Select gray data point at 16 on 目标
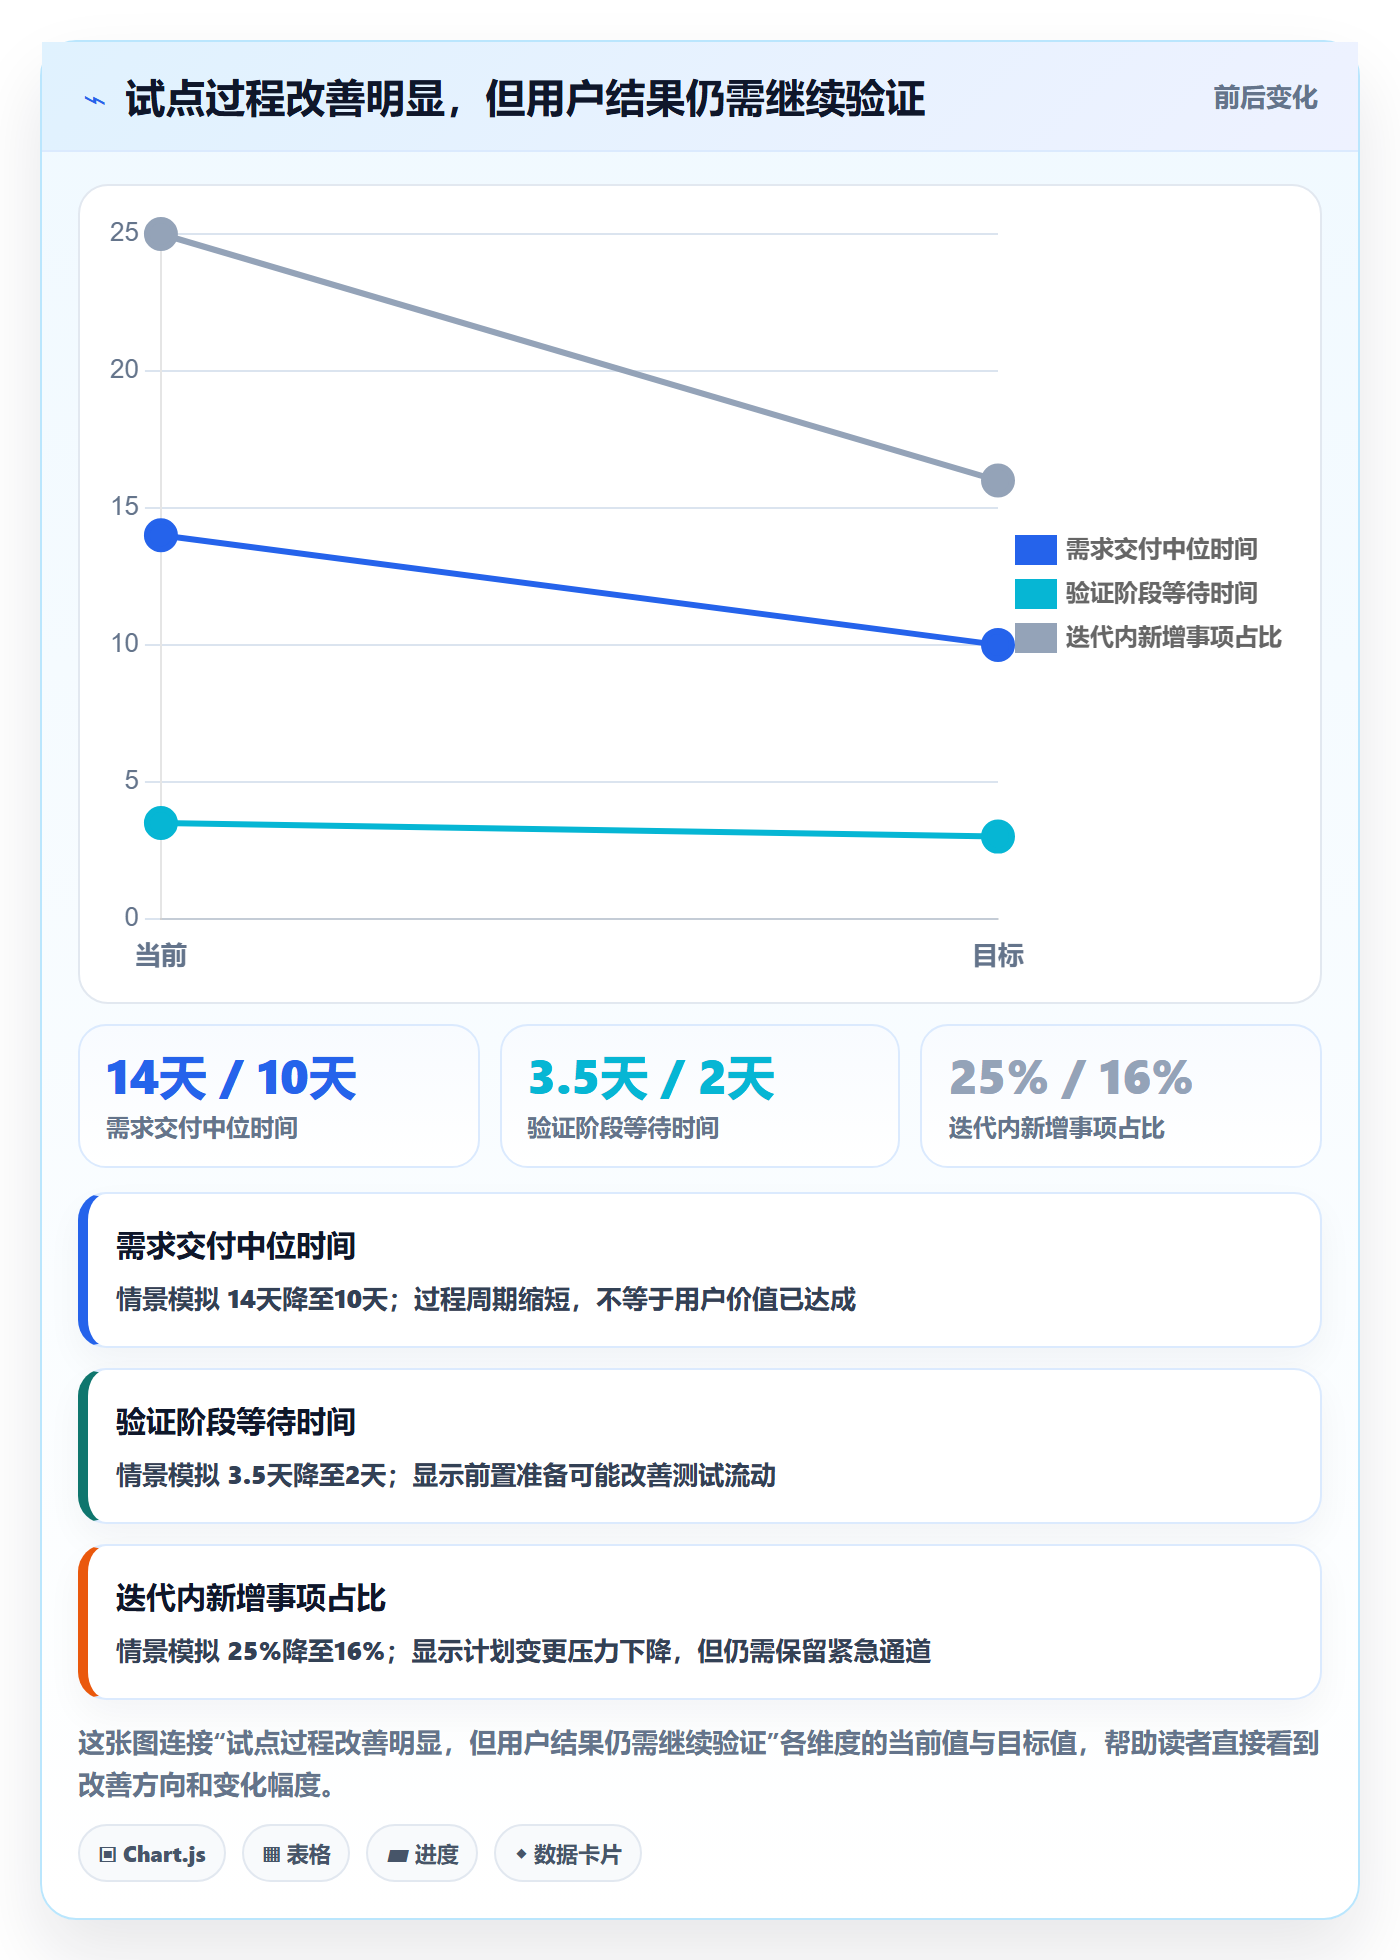1400x1960 pixels. (x=998, y=481)
